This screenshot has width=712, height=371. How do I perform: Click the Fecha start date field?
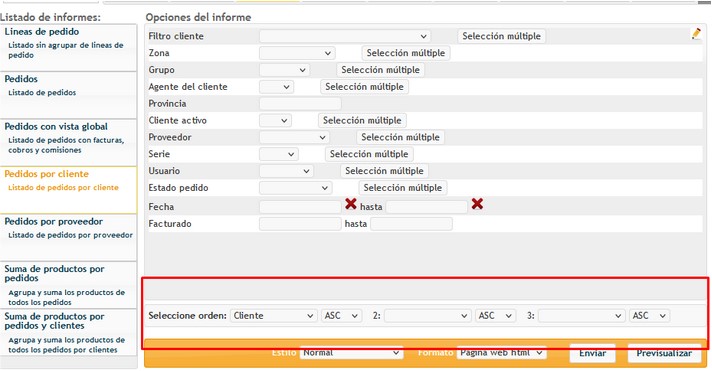coord(300,207)
